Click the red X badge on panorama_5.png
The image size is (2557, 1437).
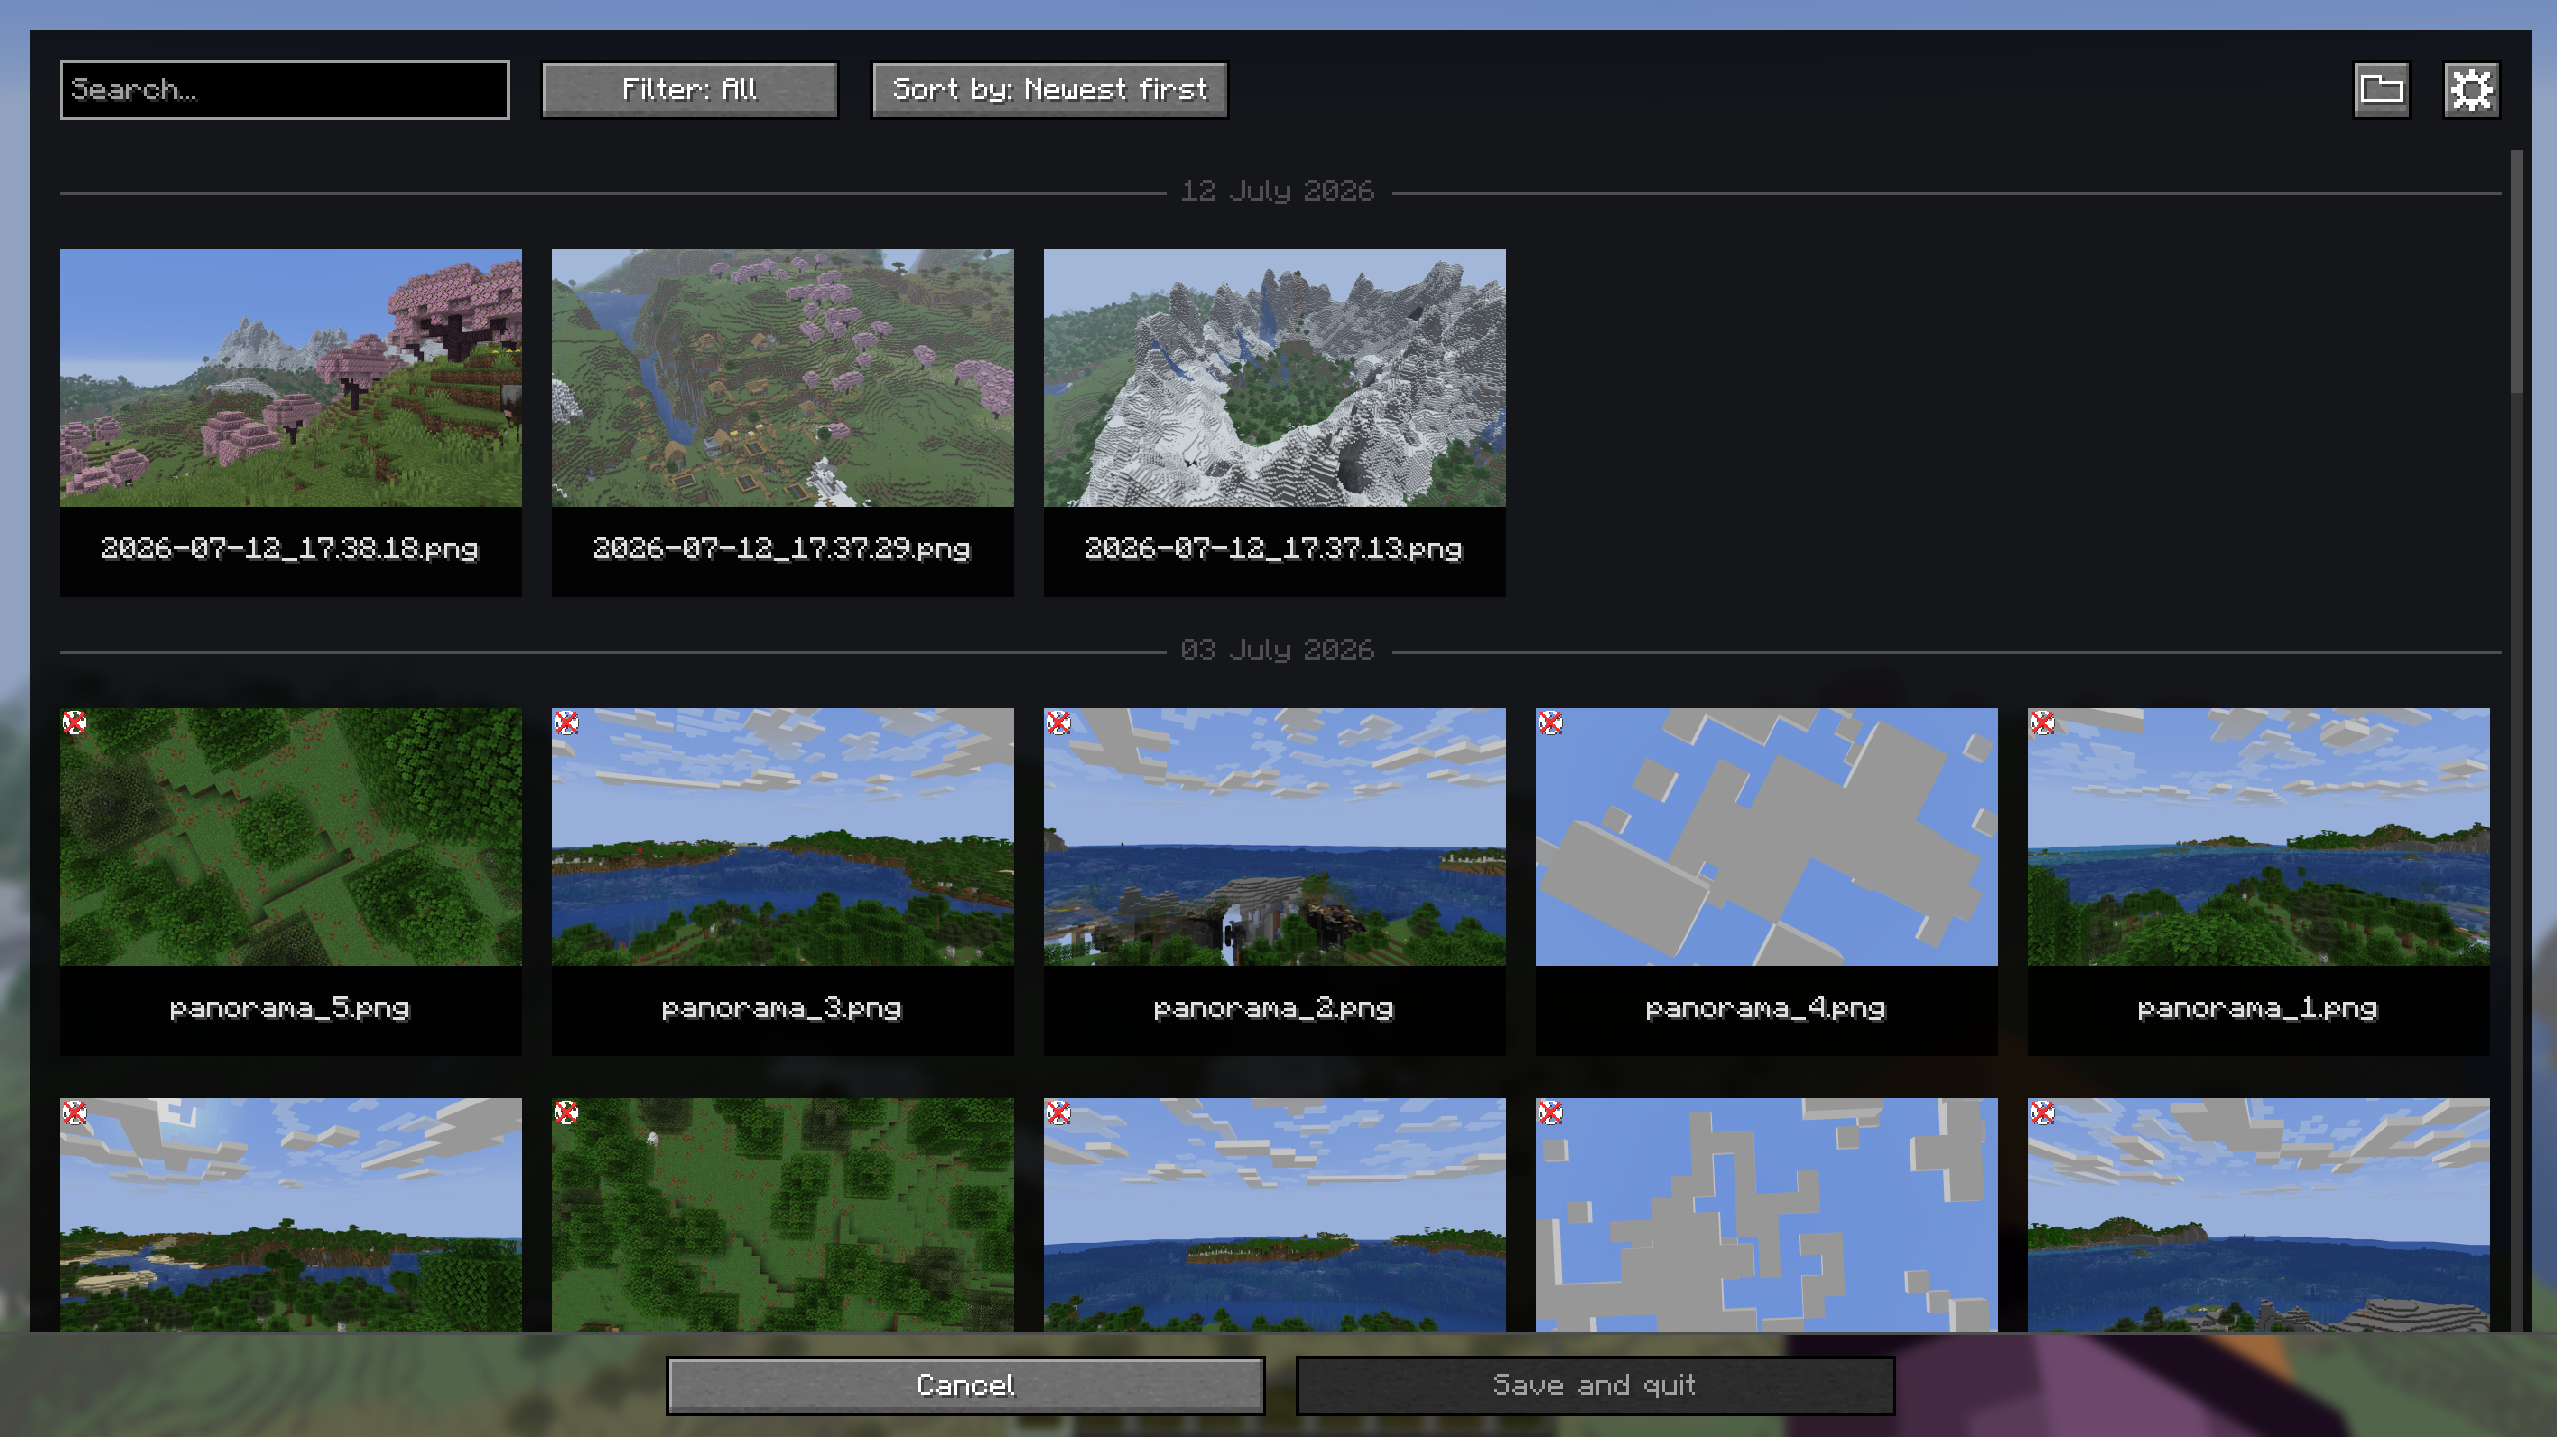point(74,722)
